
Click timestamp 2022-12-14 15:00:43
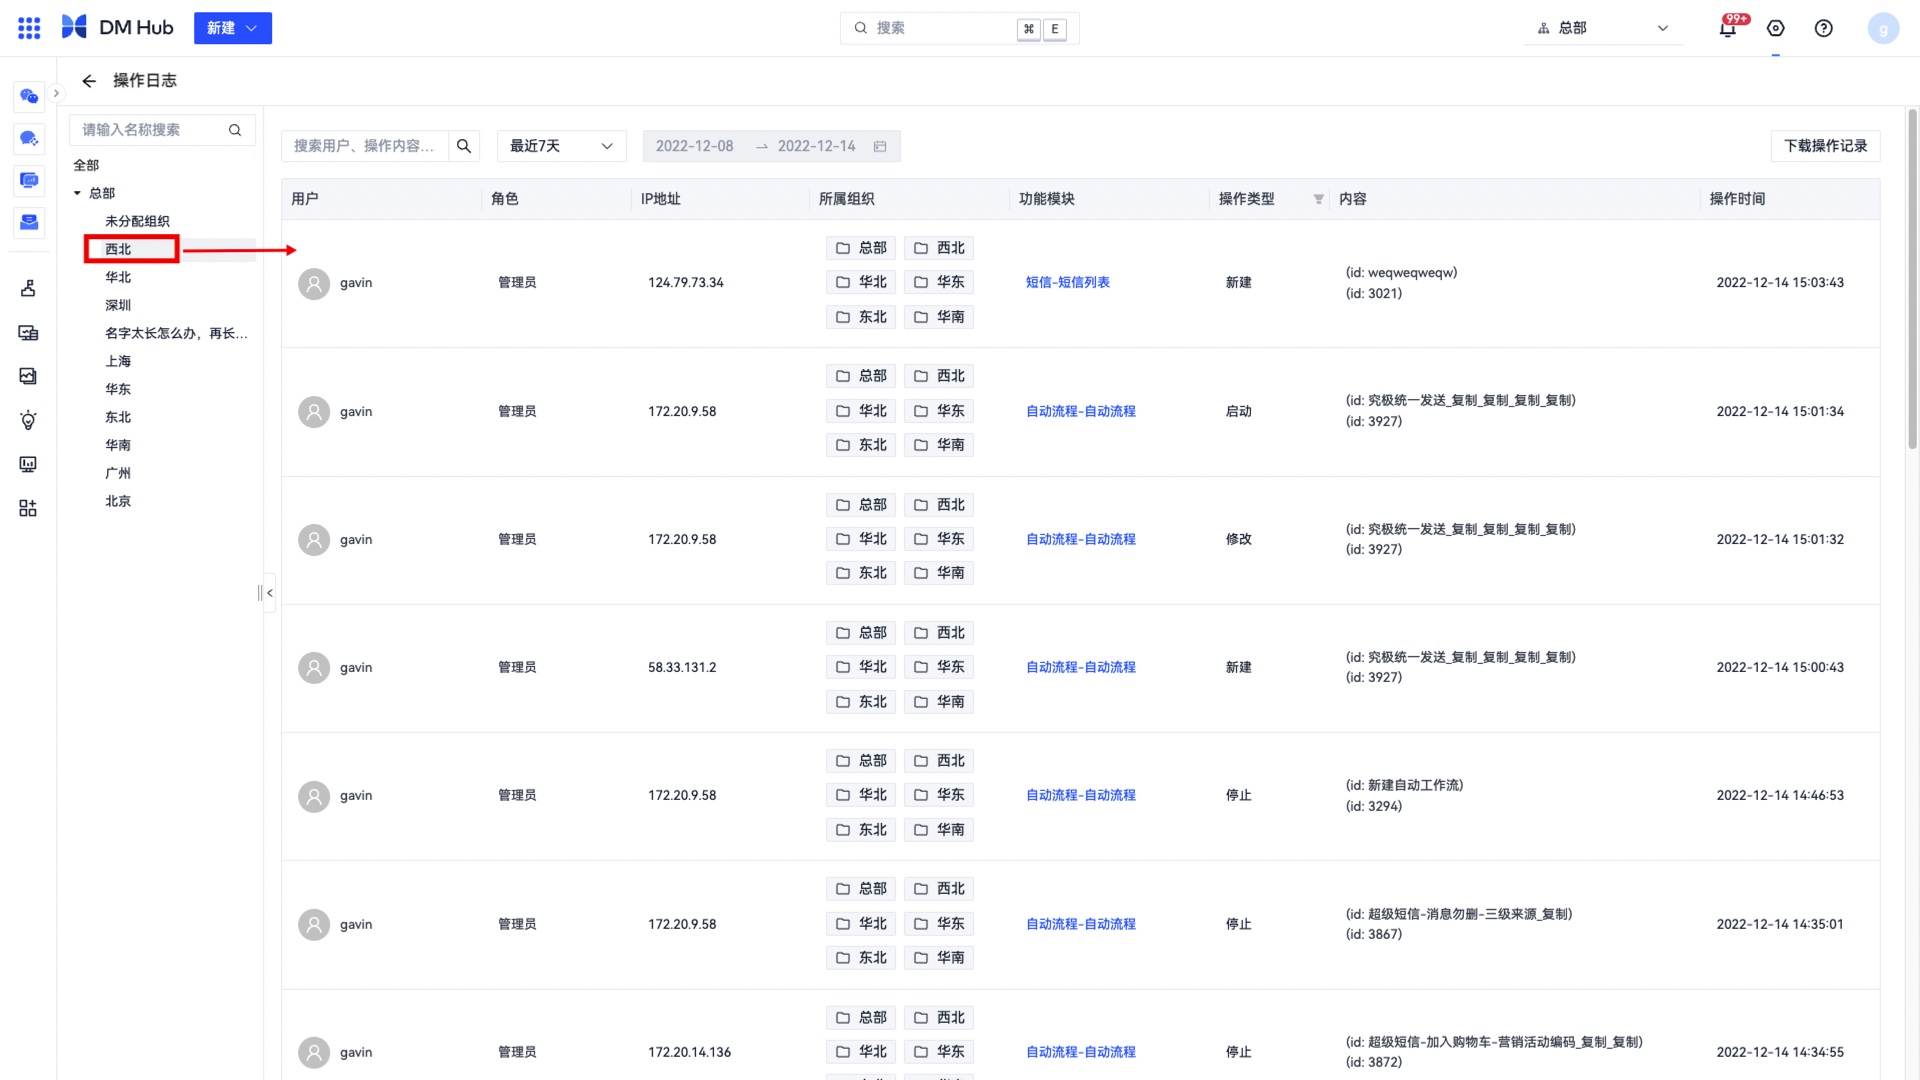[1780, 667]
